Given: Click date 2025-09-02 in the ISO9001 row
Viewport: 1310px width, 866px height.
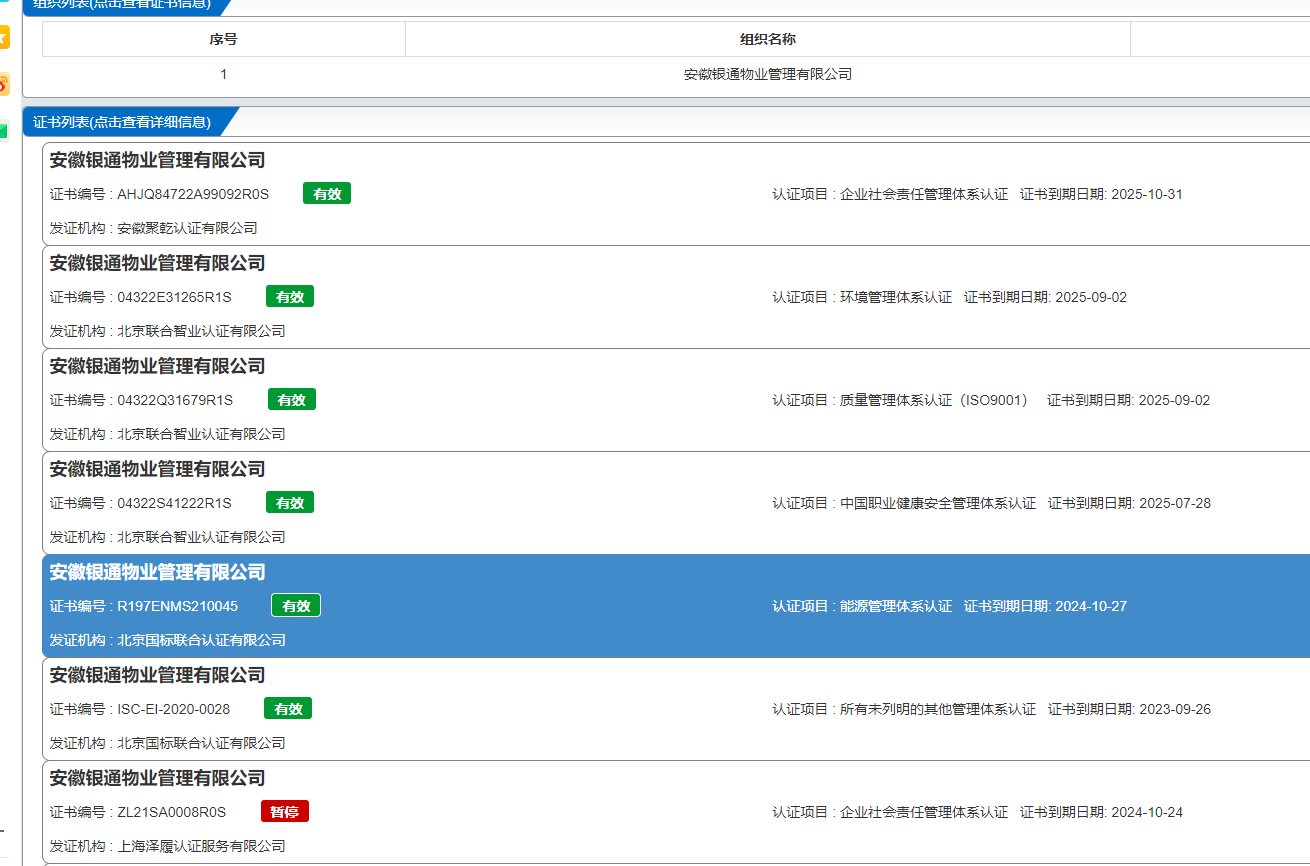Looking at the screenshot, I should tap(1175, 400).
